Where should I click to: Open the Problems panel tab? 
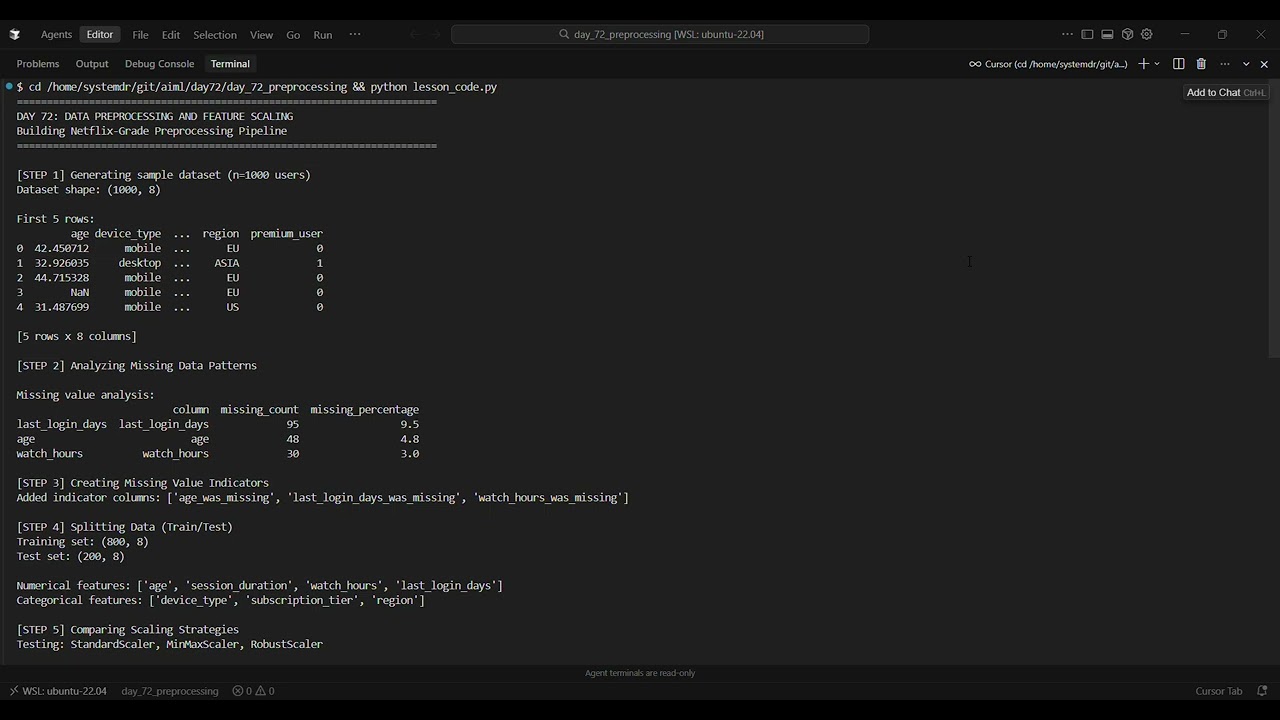[38, 64]
